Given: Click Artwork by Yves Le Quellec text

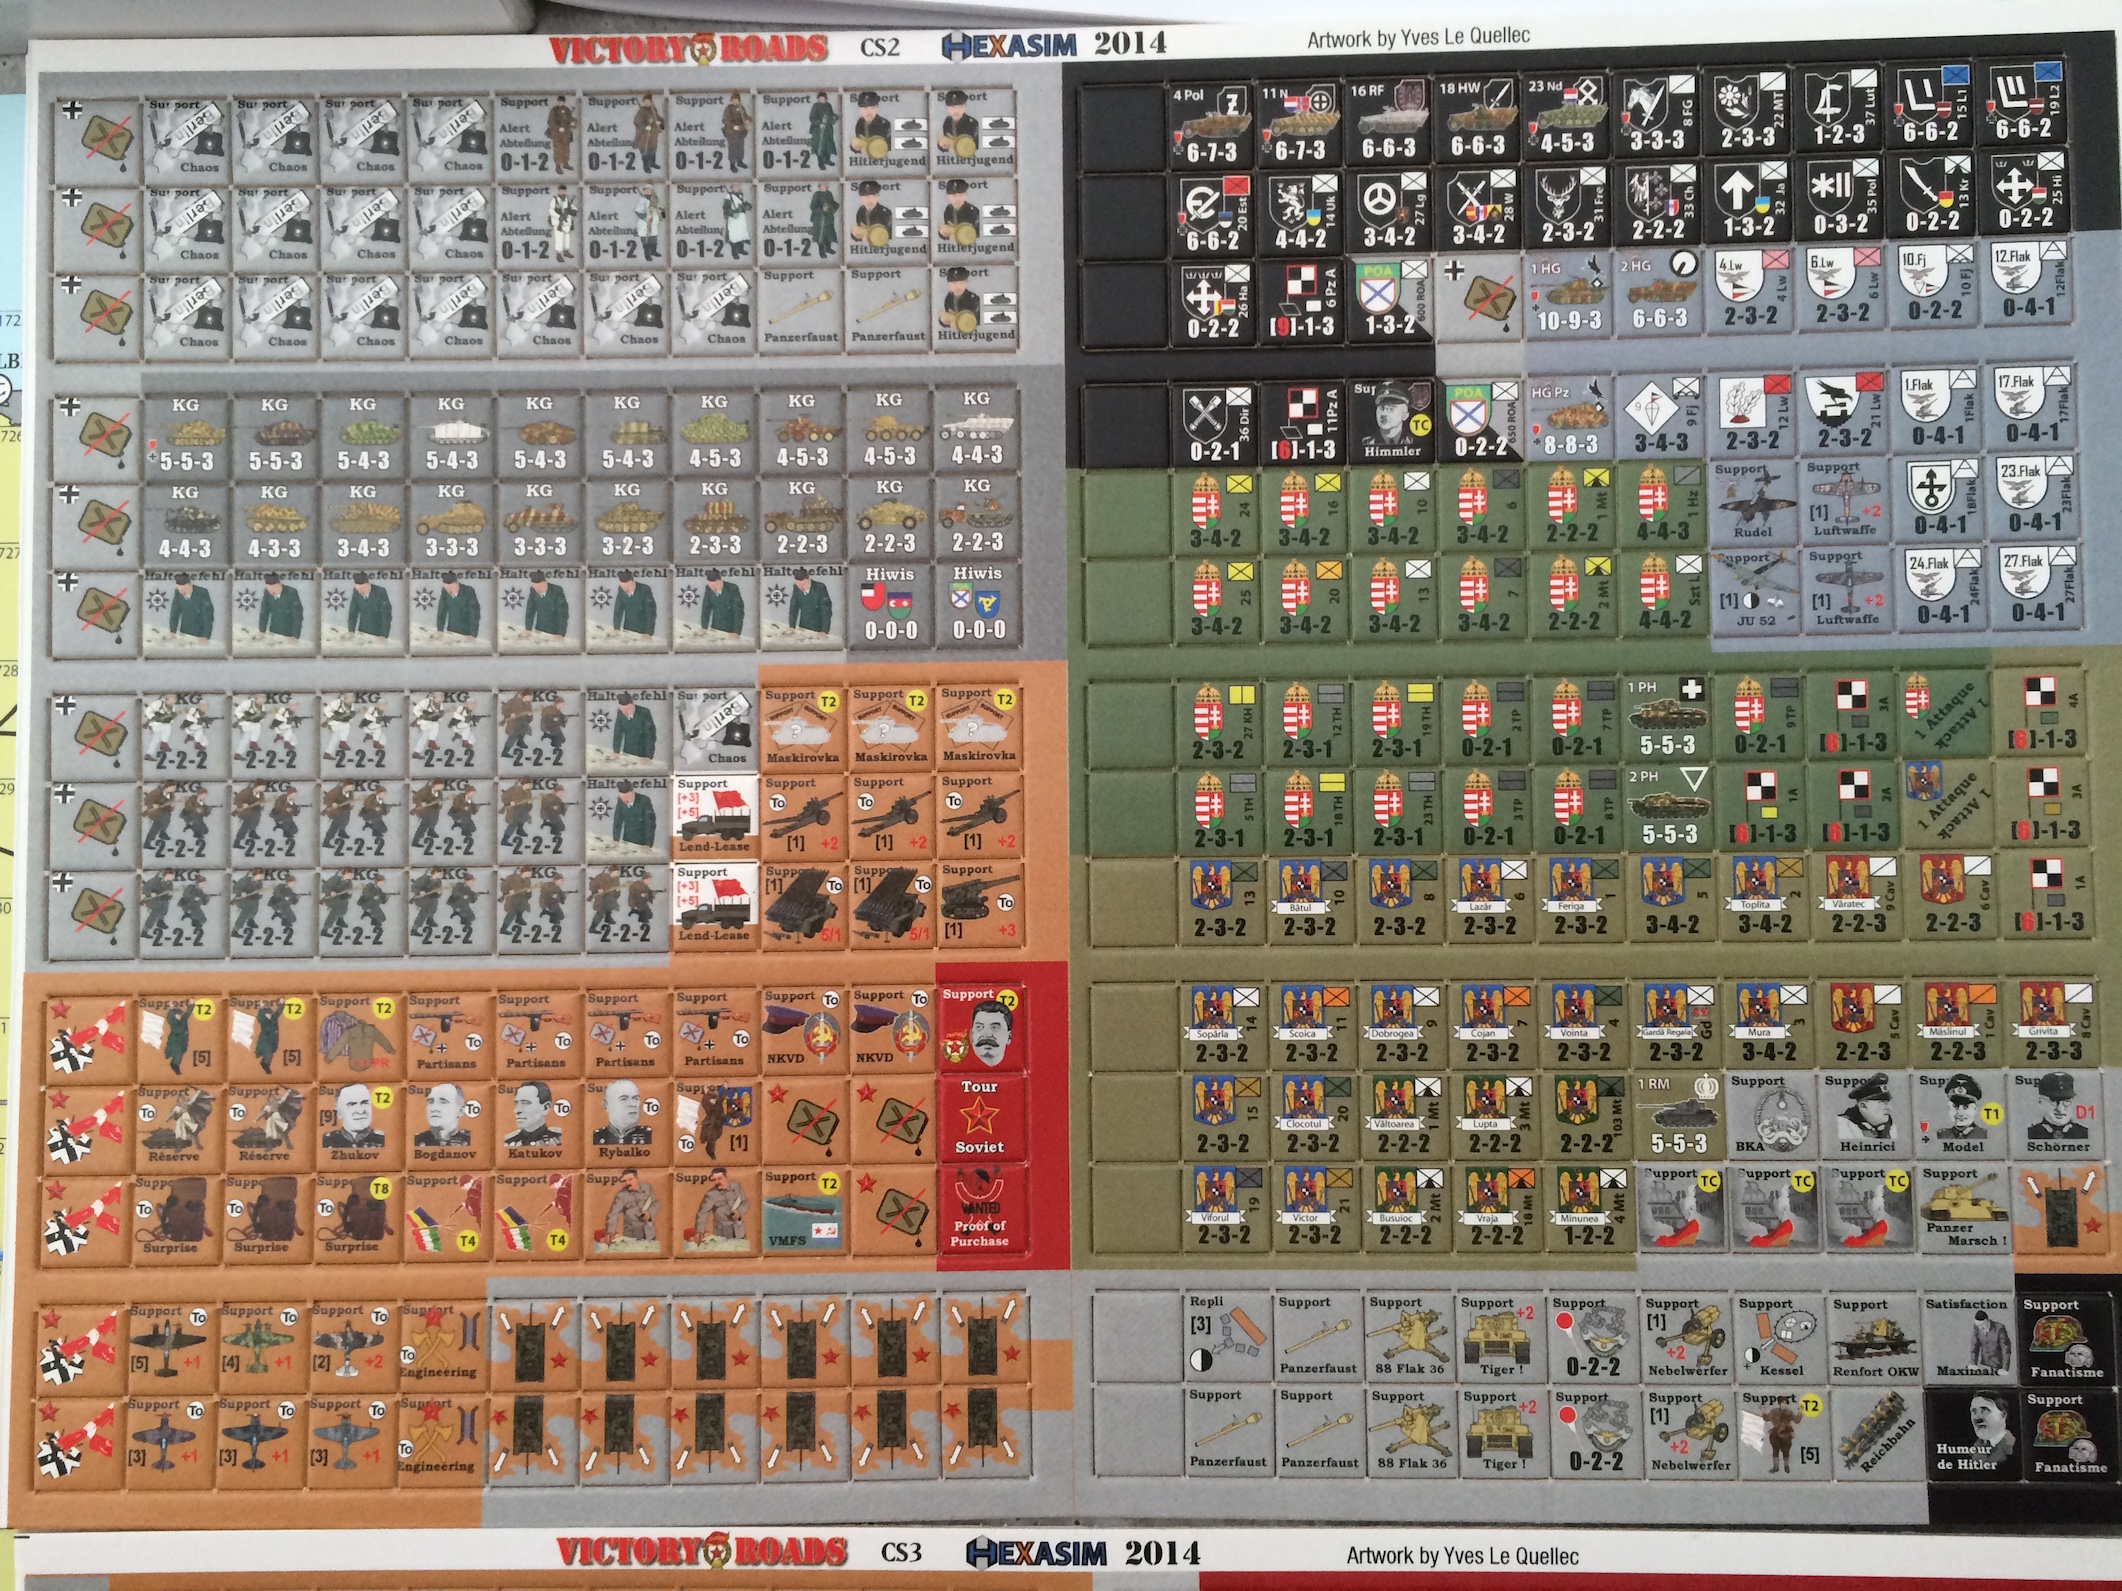Looking at the screenshot, I should pyautogui.click(x=1418, y=38).
